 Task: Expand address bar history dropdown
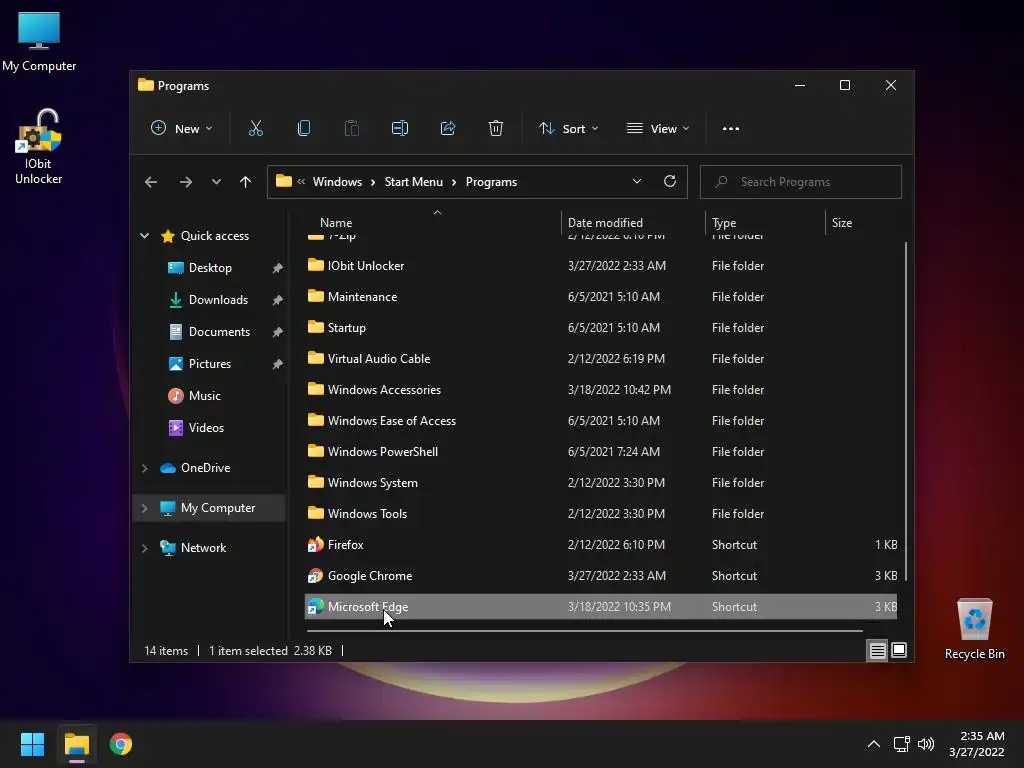[x=637, y=182]
